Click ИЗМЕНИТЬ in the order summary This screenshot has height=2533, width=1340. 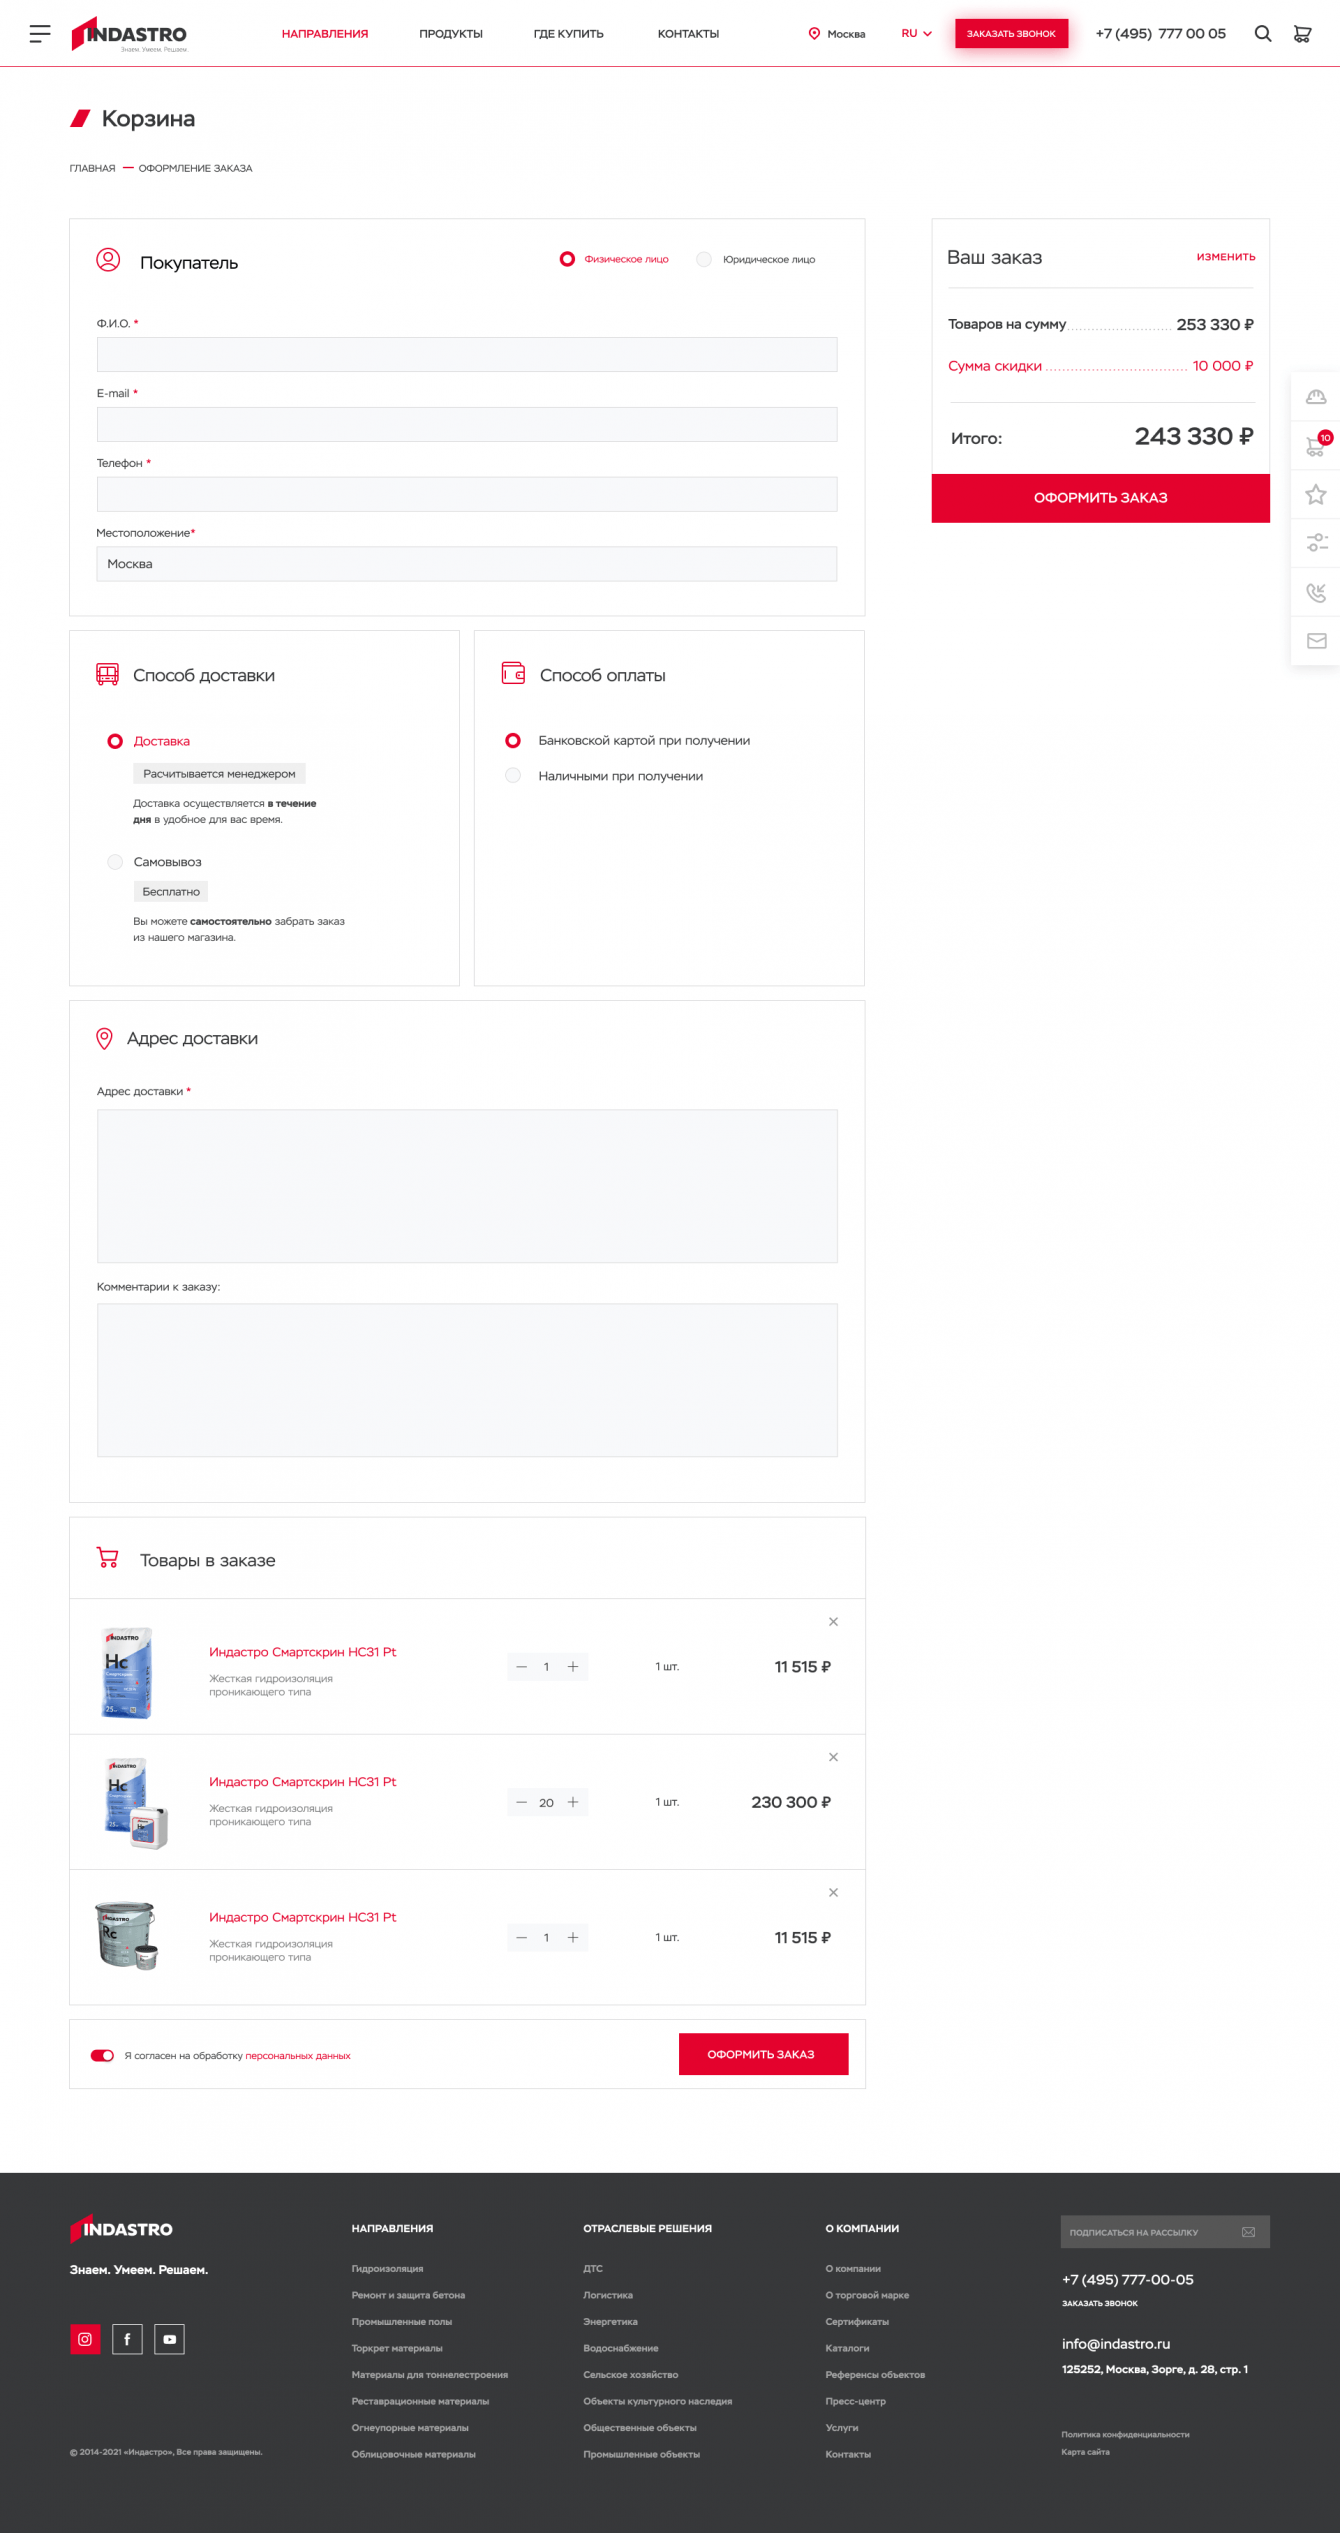point(1226,257)
